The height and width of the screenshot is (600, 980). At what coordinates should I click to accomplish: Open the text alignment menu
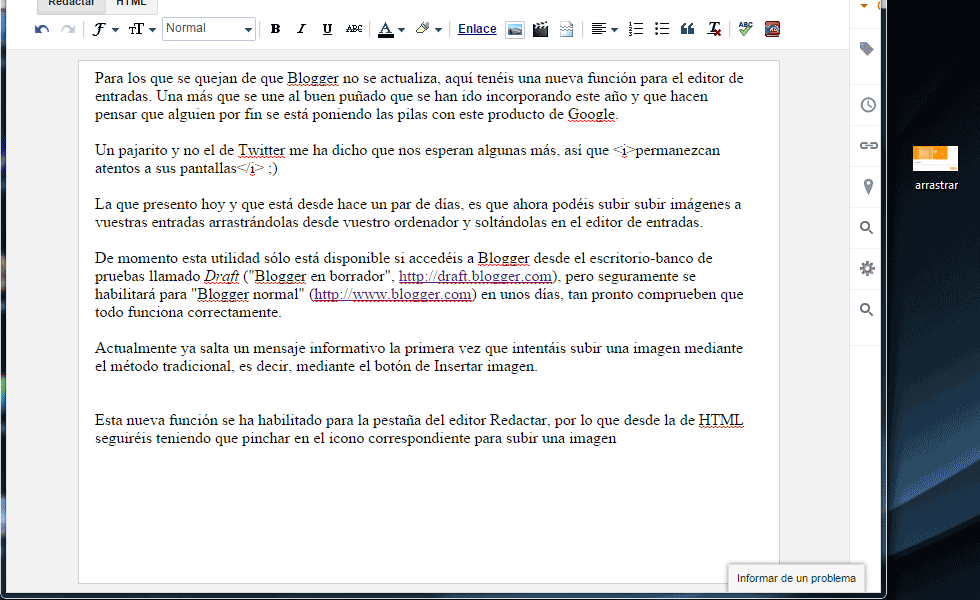[604, 29]
